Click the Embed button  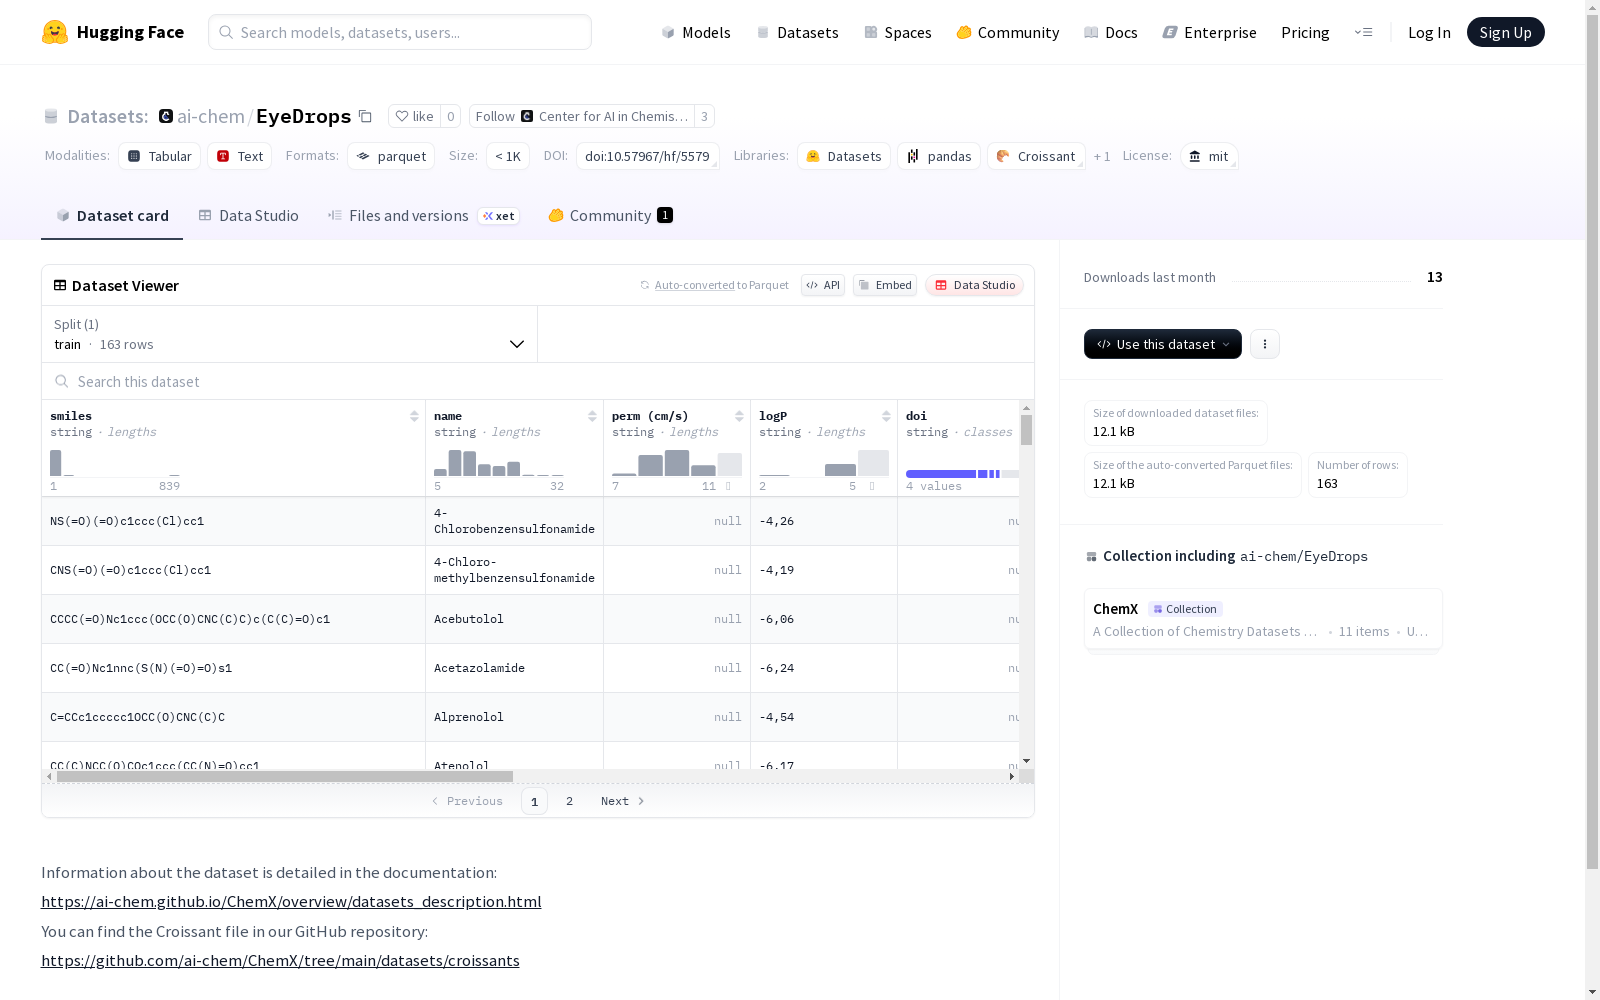pyautogui.click(x=885, y=285)
